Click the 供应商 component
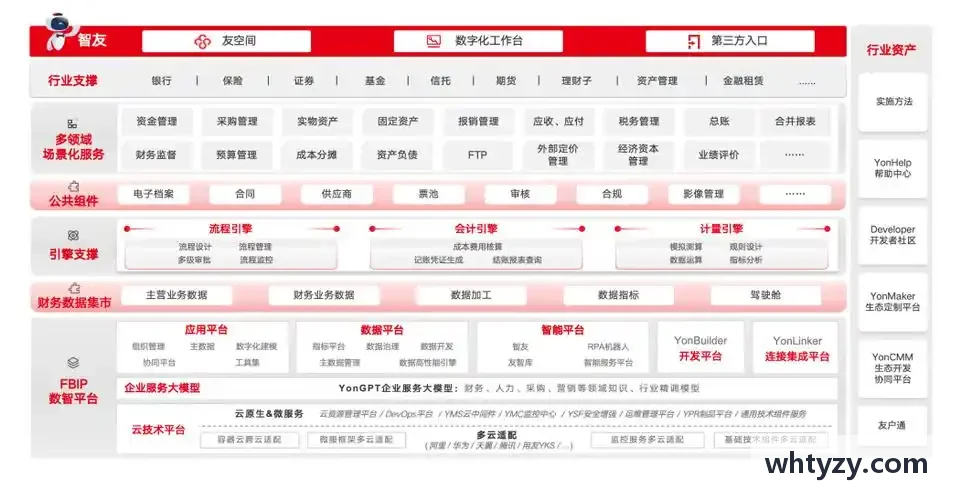Screen dimensions: 961x500 point(336,194)
